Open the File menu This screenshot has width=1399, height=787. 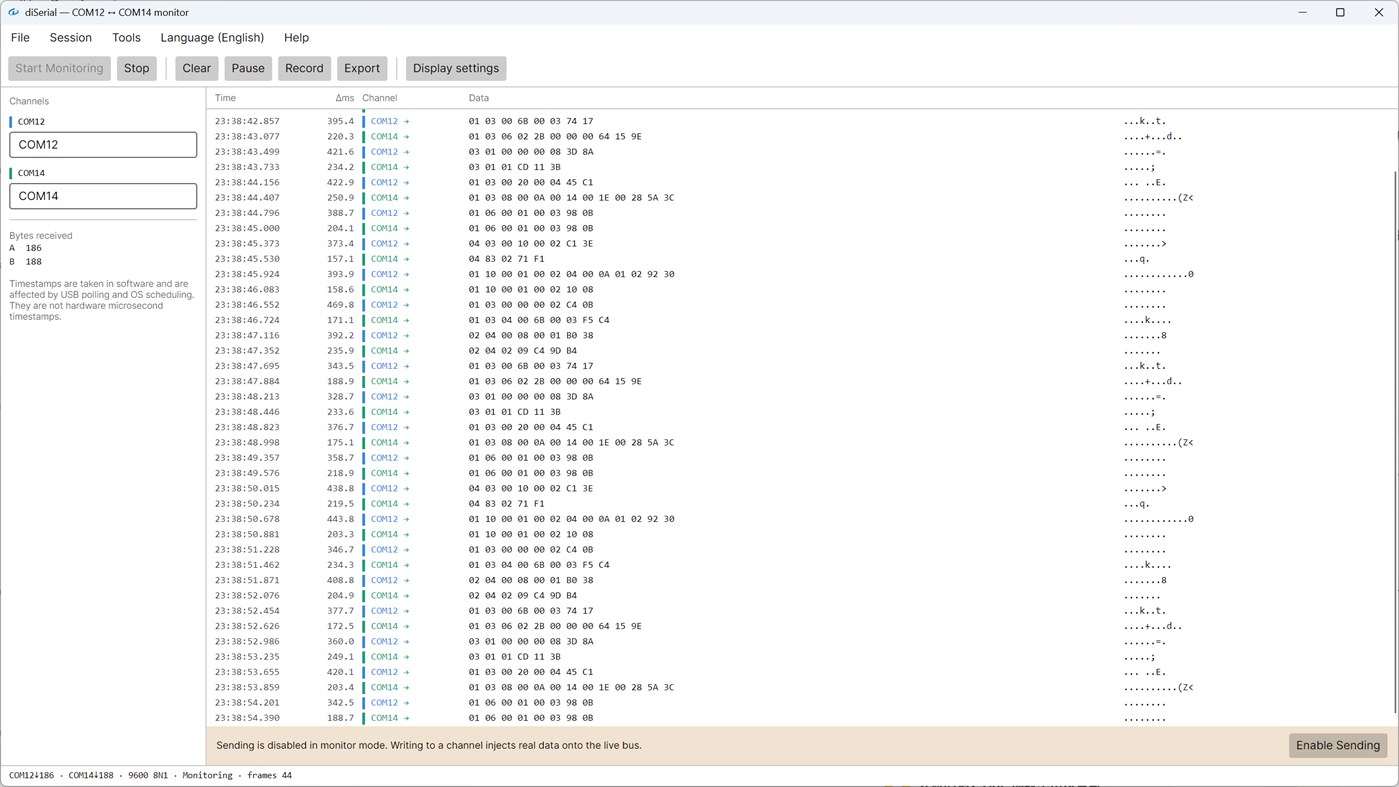pyautogui.click(x=20, y=38)
